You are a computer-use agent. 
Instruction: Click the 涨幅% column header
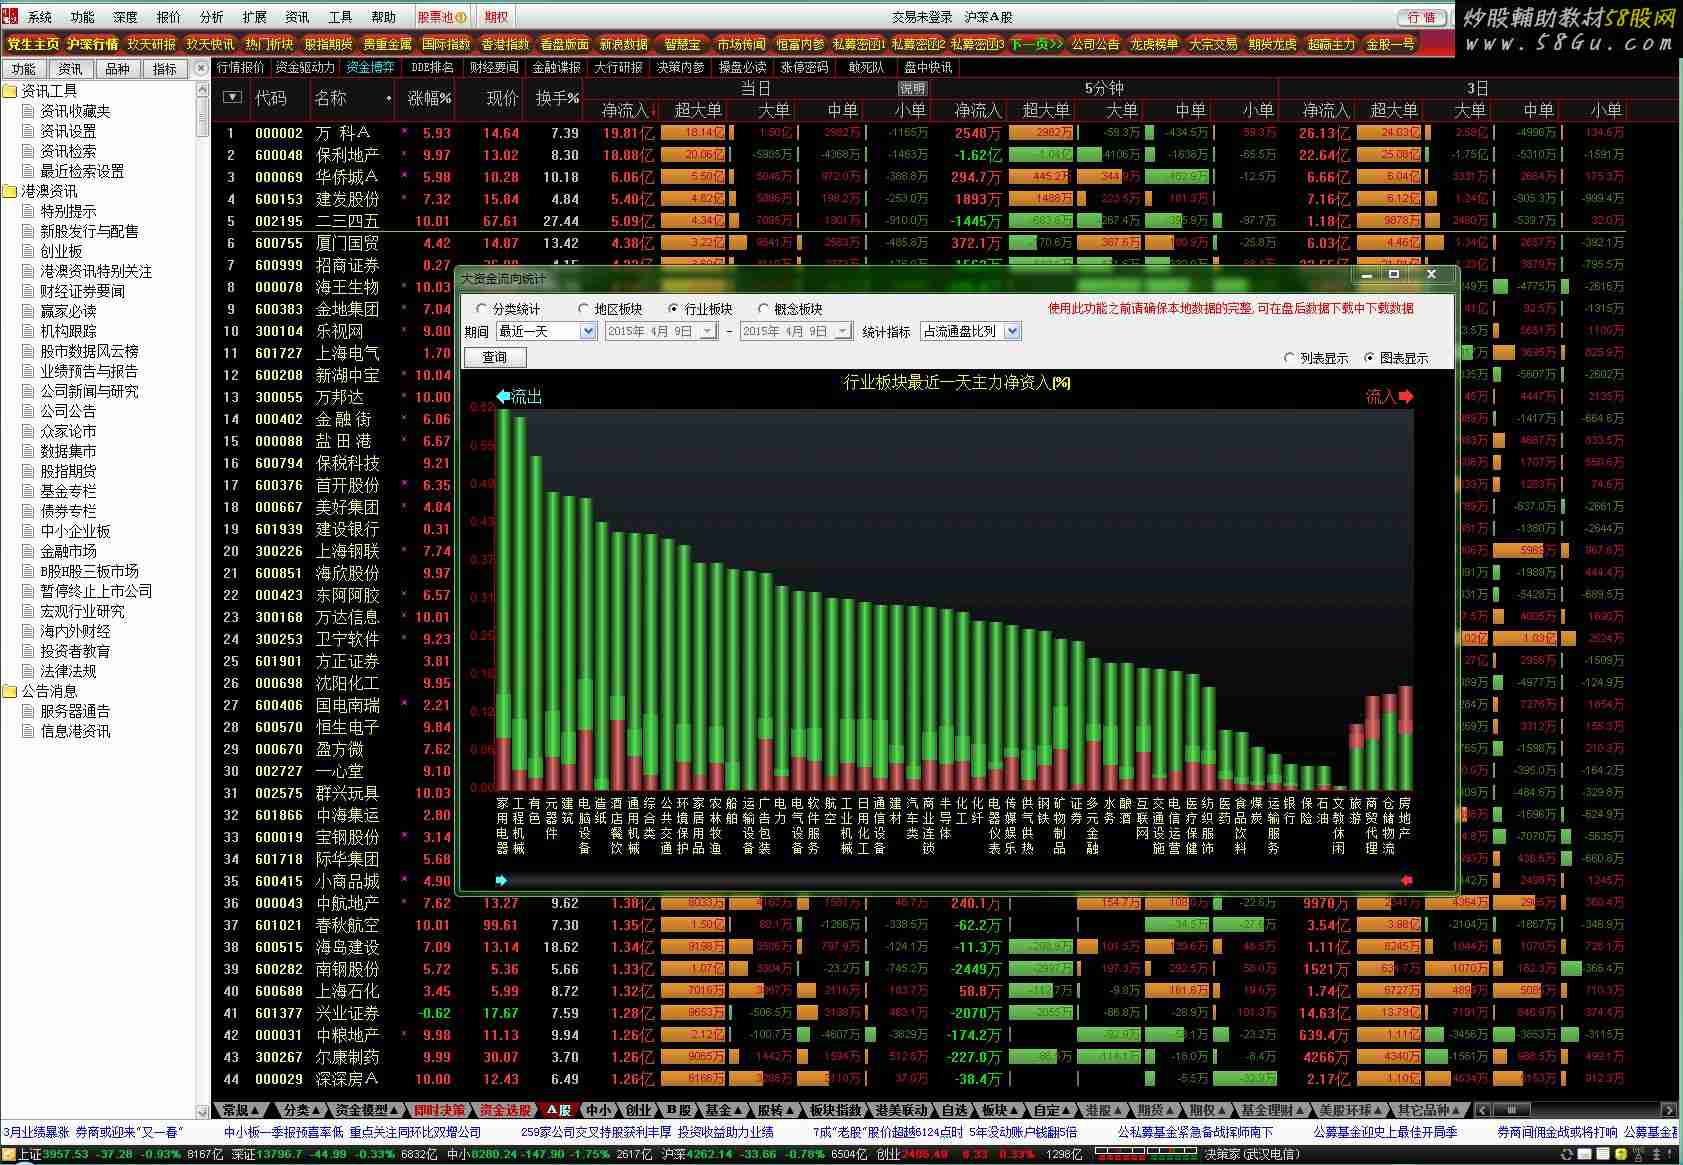click(429, 98)
